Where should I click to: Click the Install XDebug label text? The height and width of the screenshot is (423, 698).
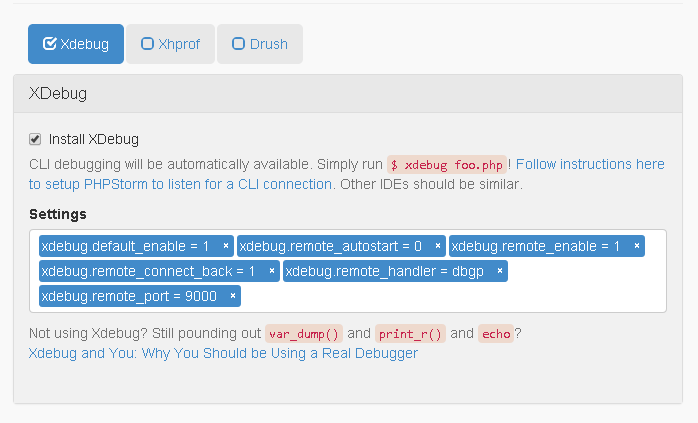coord(94,139)
